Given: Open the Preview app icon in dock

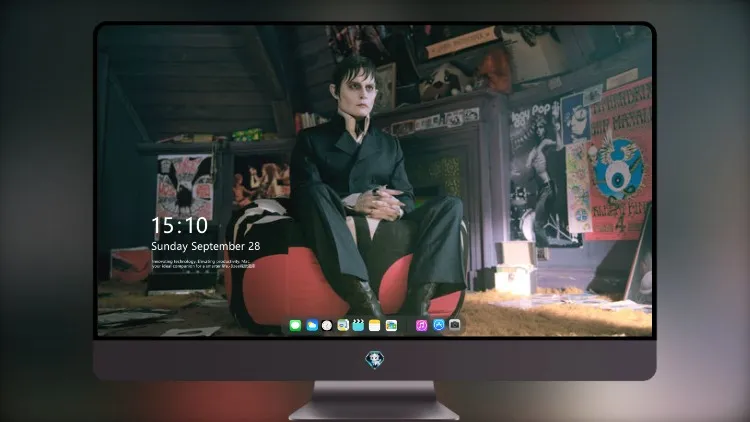Looking at the screenshot, I should pyautogui.click(x=343, y=326).
